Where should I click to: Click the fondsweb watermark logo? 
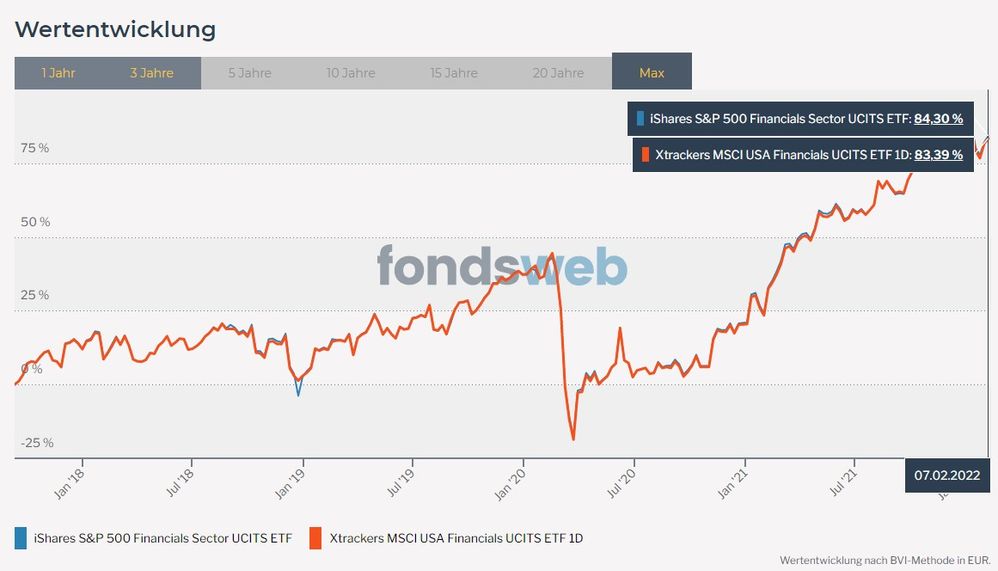[x=502, y=268]
